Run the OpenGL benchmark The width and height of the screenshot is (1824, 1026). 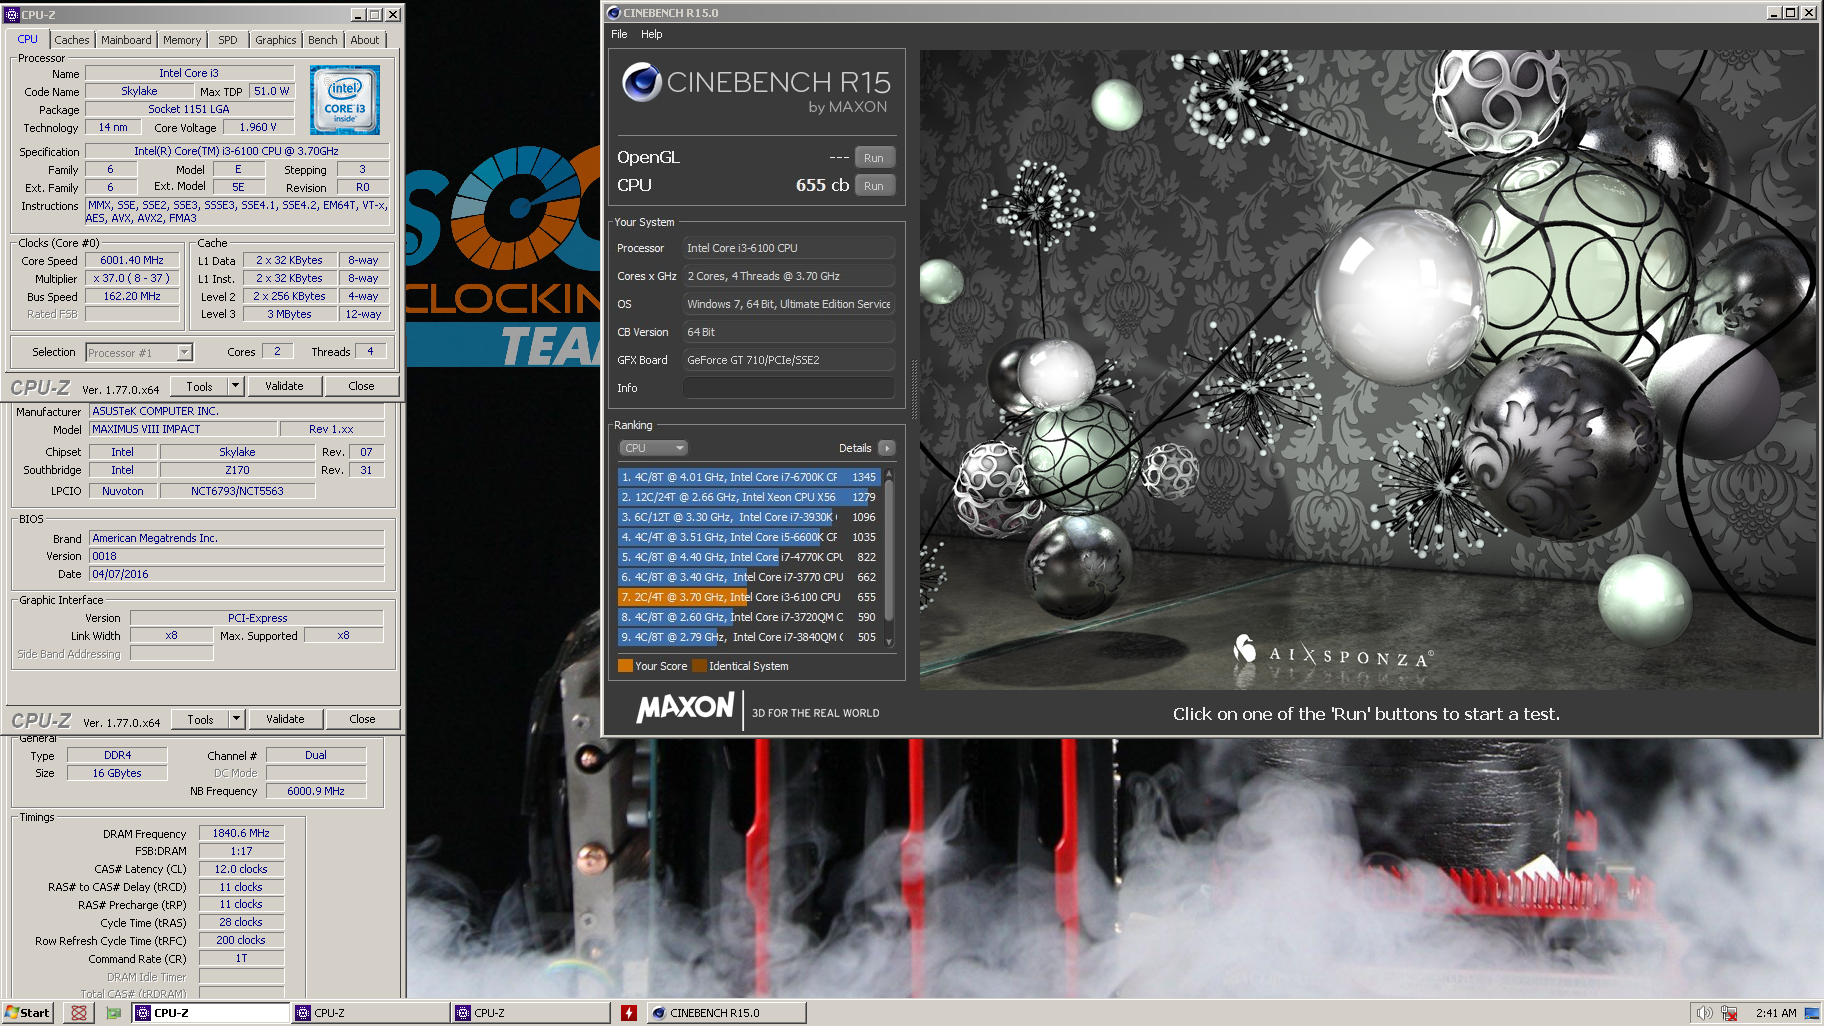click(x=874, y=158)
